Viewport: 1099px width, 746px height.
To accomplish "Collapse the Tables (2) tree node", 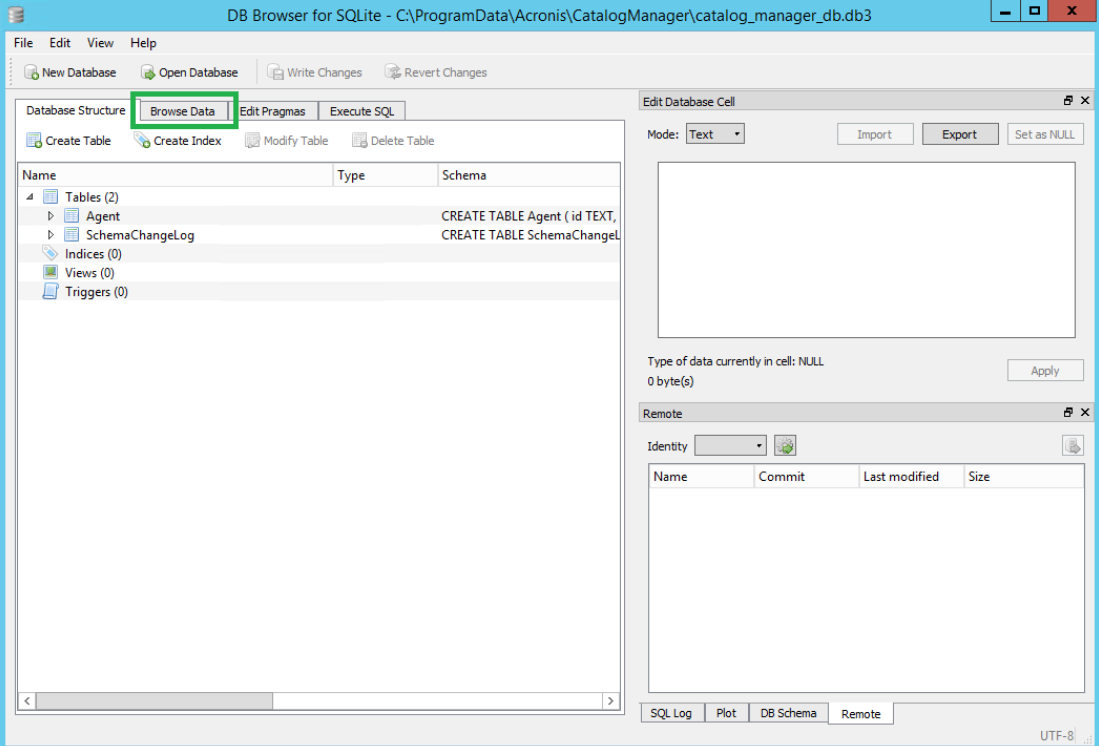I will tap(30, 197).
